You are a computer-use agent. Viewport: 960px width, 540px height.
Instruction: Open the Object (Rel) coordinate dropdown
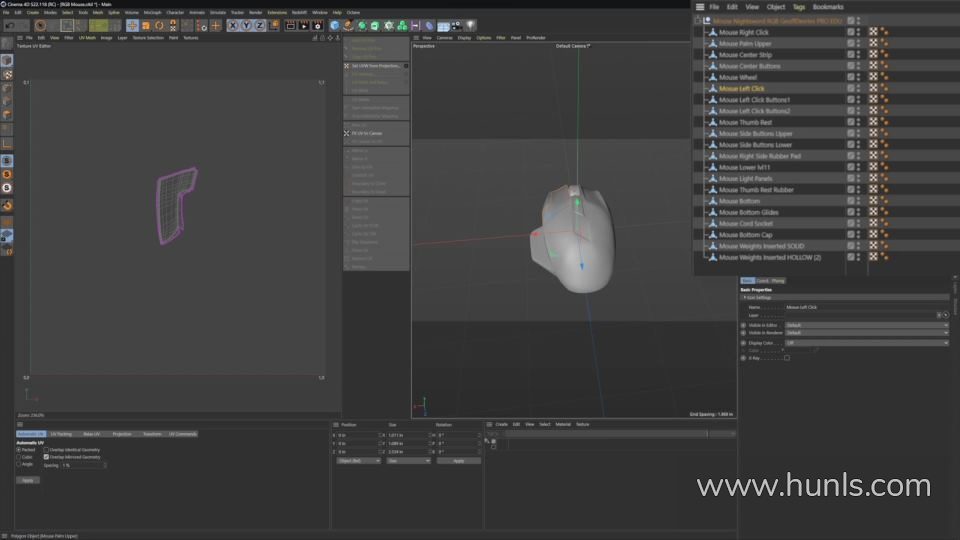358,461
